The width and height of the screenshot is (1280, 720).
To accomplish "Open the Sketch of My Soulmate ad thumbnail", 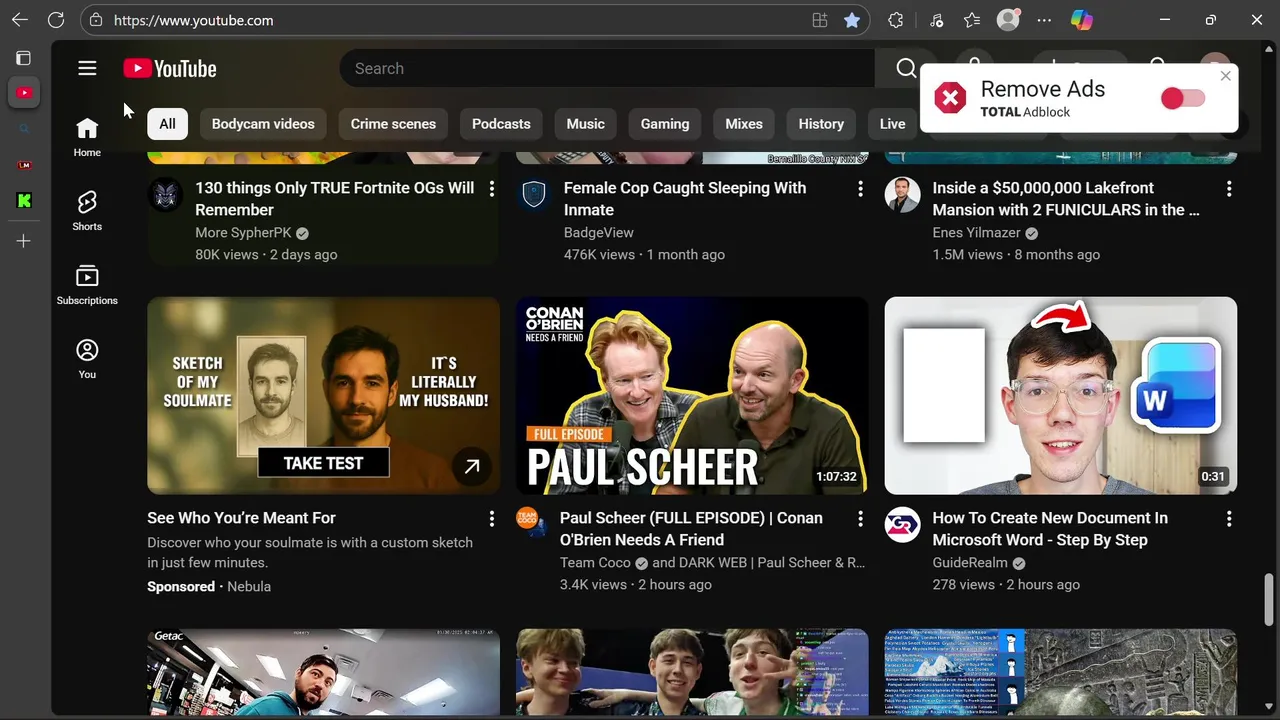I will 323,395.
